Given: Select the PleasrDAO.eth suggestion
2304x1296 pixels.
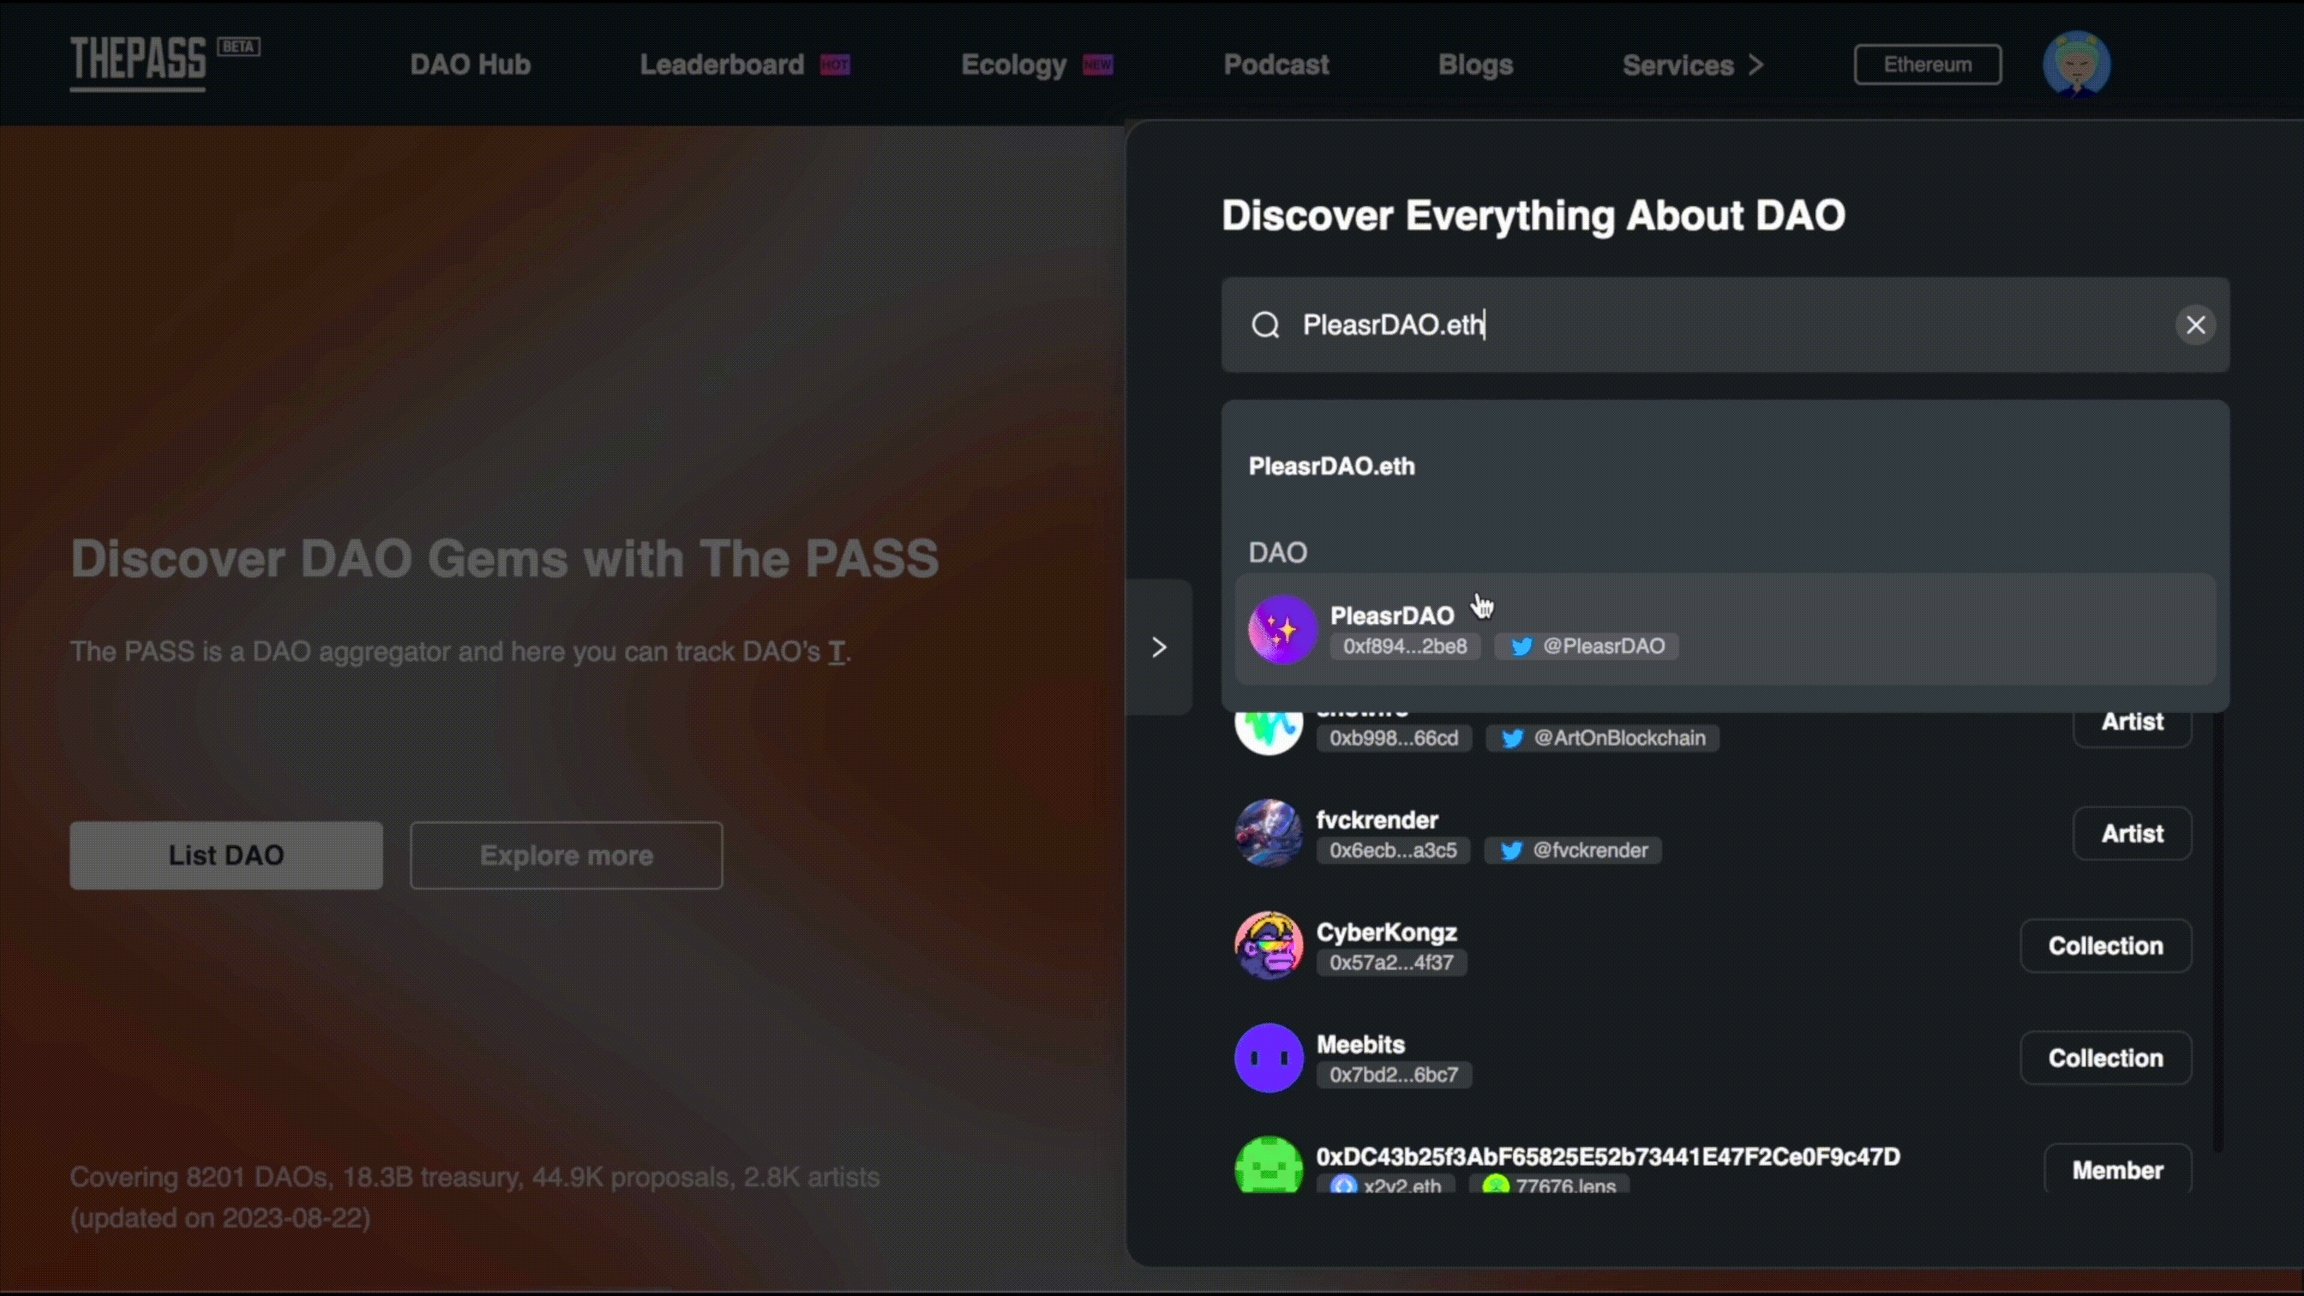Looking at the screenshot, I should click(x=1332, y=467).
